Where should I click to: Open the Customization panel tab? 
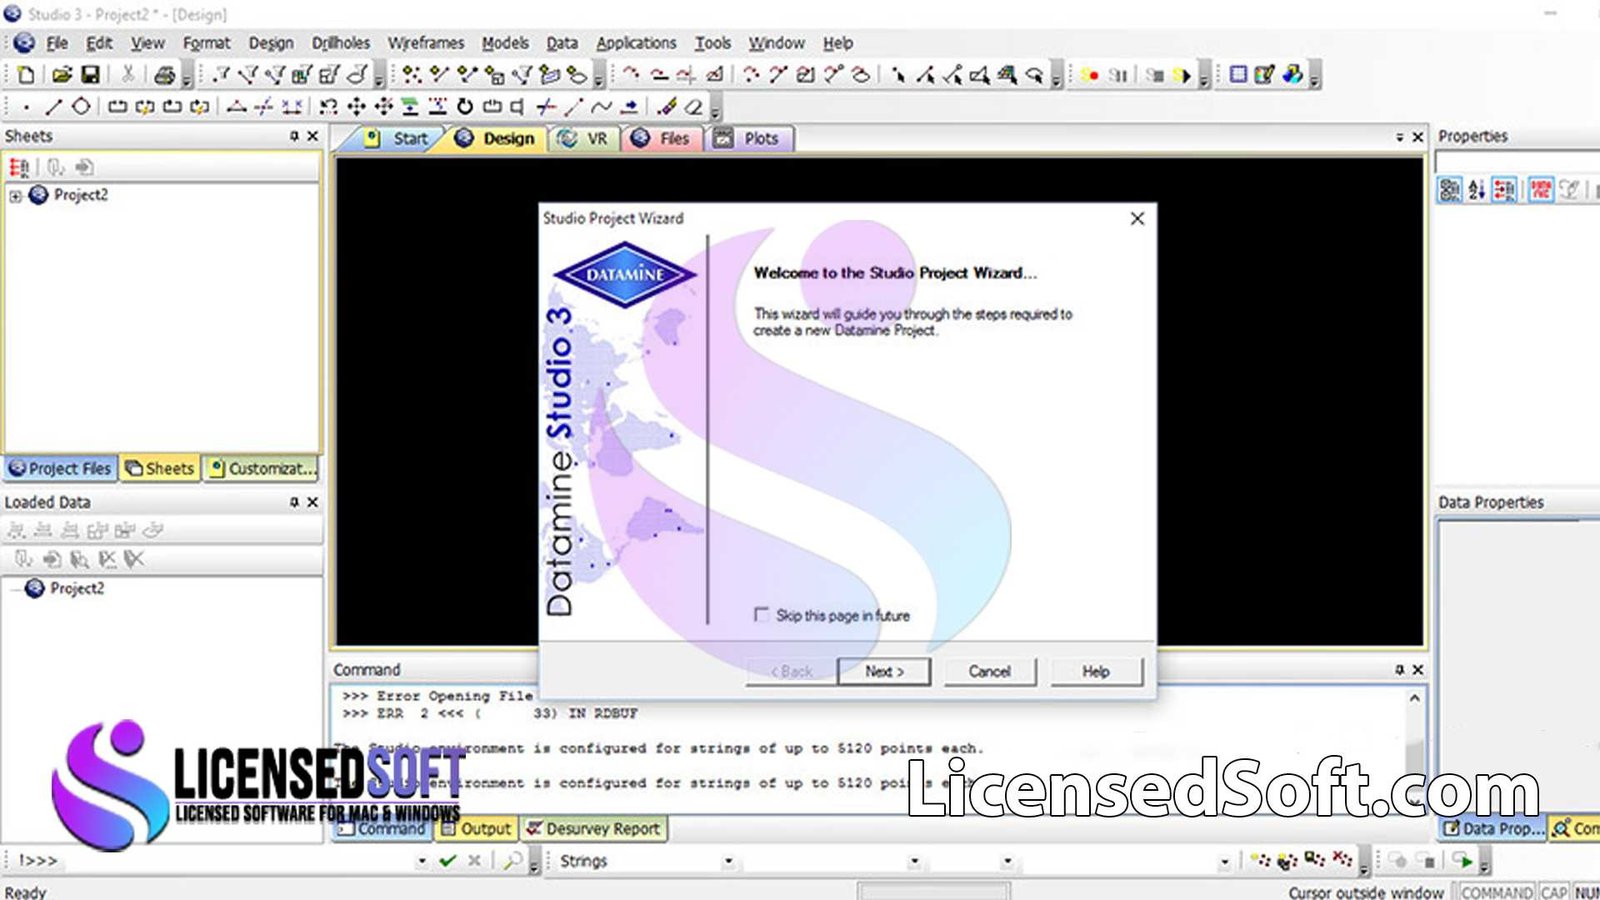tap(262, 468)
